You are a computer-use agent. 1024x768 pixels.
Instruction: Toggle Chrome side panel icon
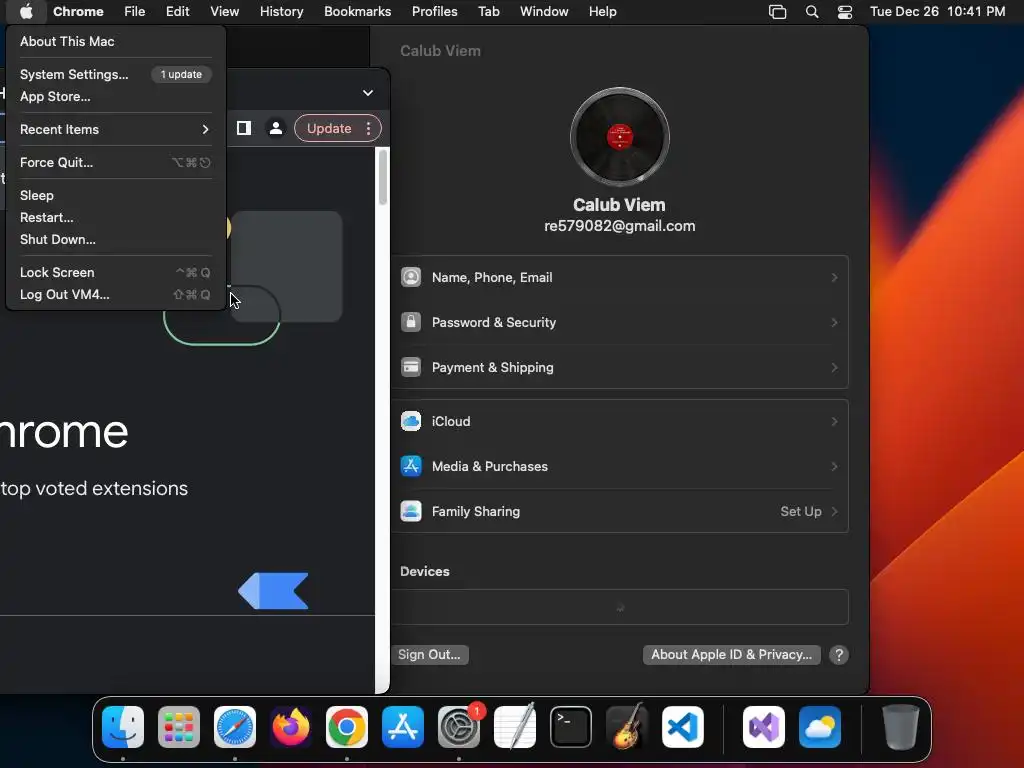tap(244, 128)
